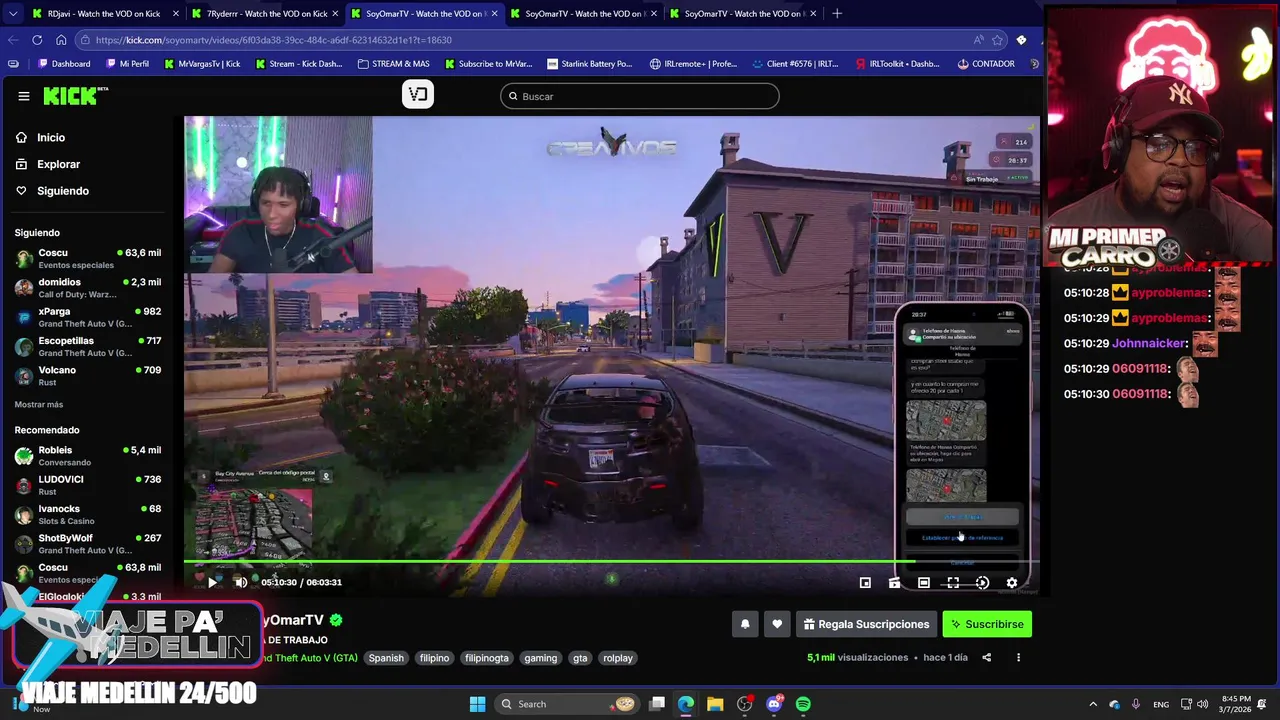1280x720 pixels.
Task: Open ShotByWolf recommended channel
Action: tap(88, 543)
